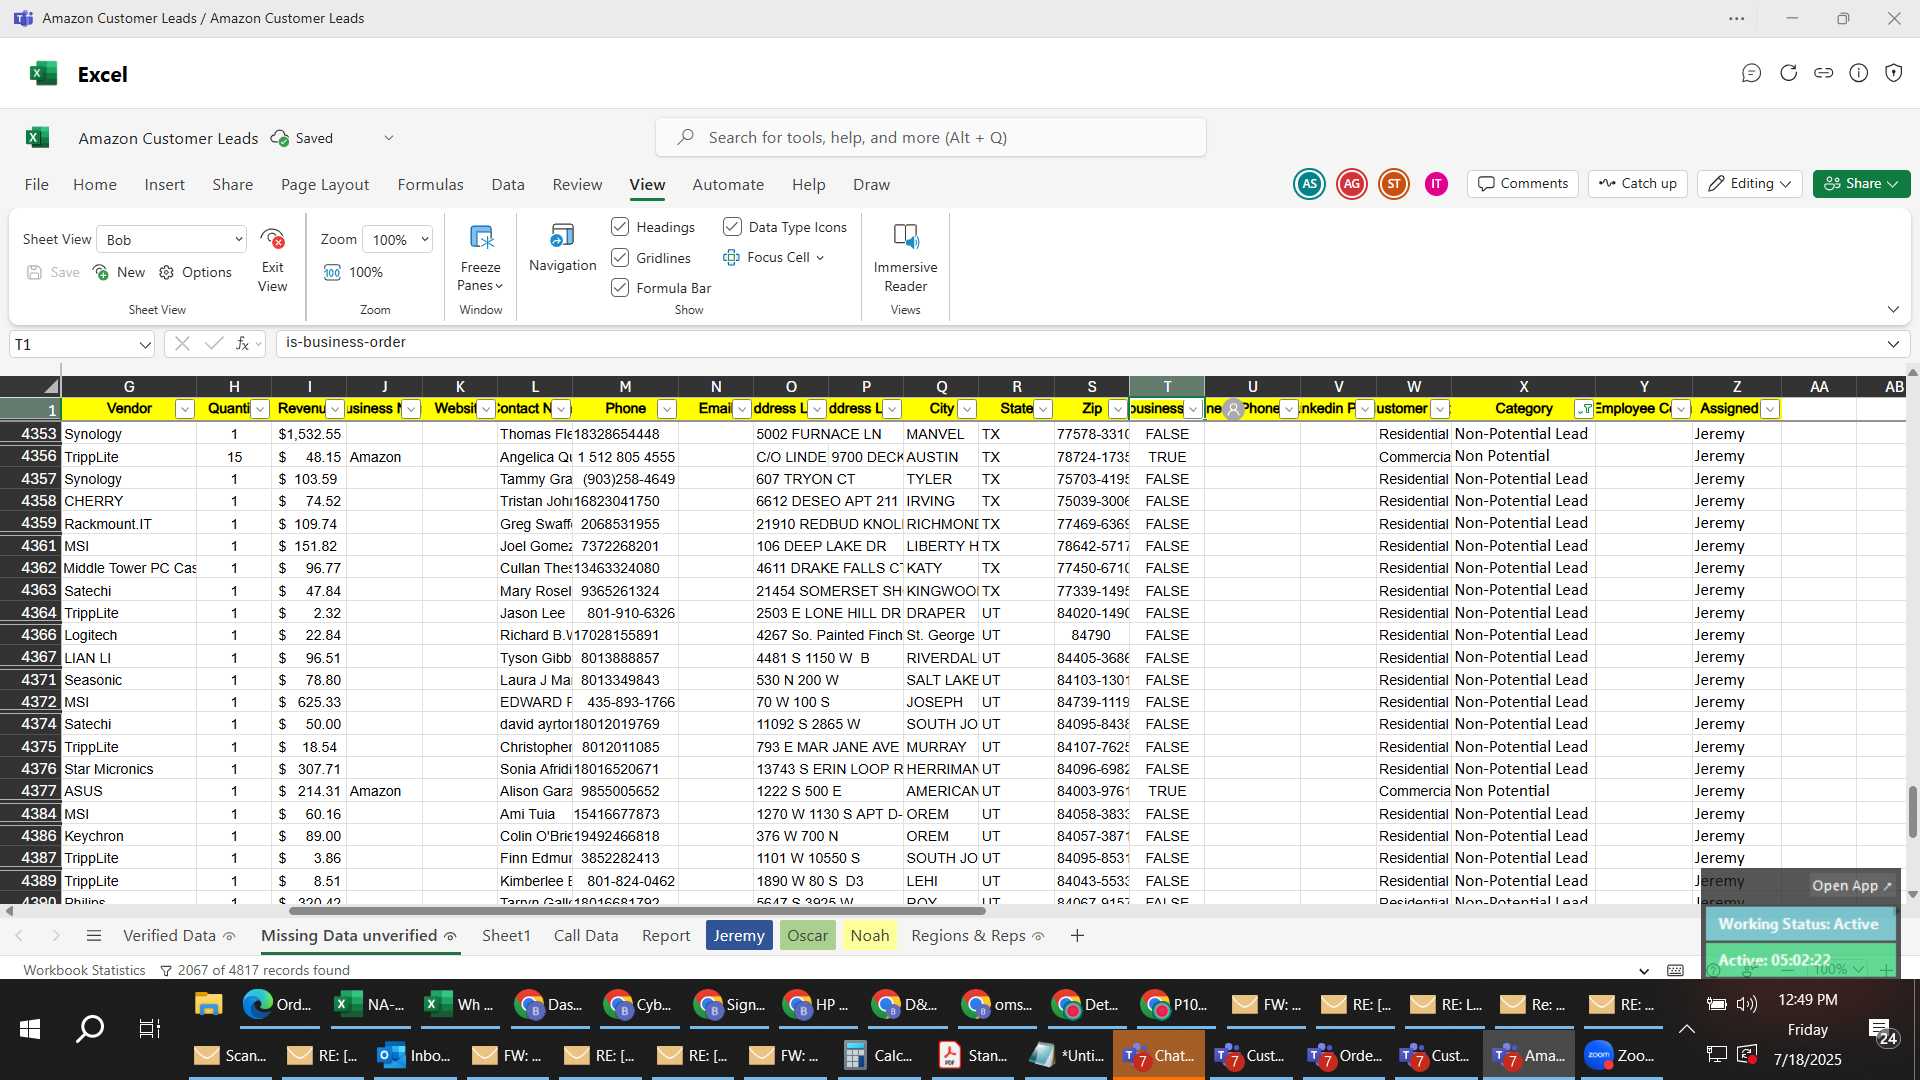1920x1080 pixels.
Task: Click the Exit View icon
Action: [x=272, y=239]
